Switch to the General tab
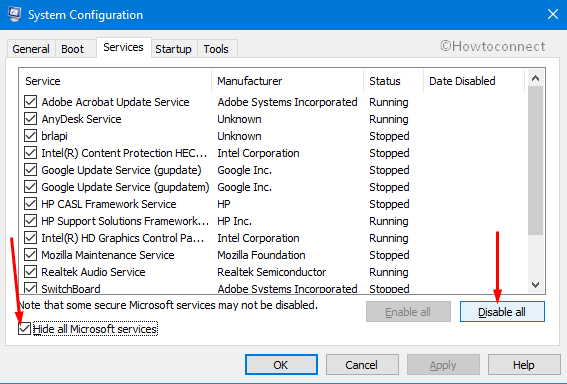The height and width of the screenshot is (384, 567). [x=31, y=49]
